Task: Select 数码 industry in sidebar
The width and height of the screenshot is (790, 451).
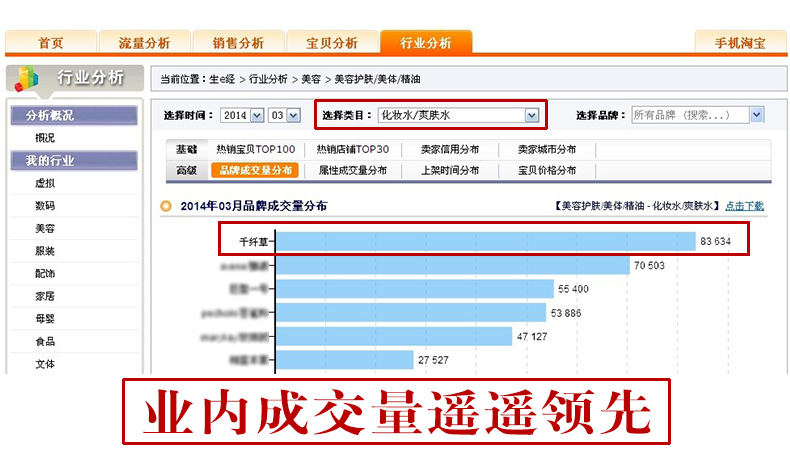Action: click(45, 206)
